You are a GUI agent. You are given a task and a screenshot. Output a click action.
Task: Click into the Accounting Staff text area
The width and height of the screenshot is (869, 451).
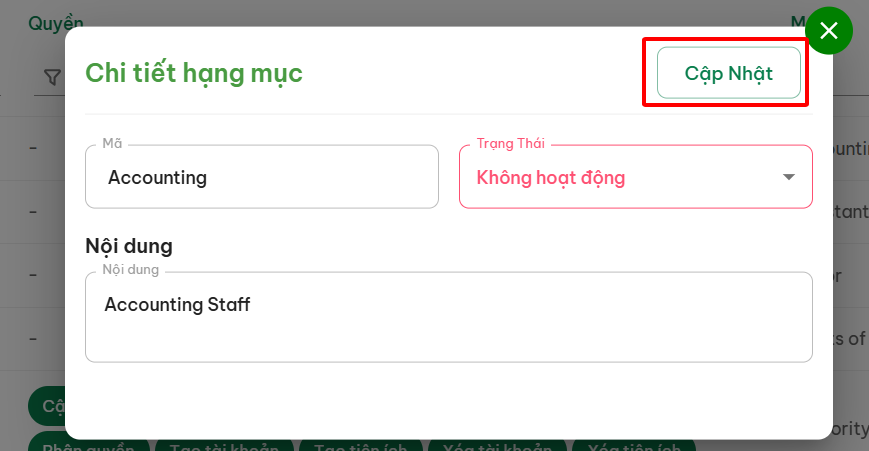[x=448, y=317]
